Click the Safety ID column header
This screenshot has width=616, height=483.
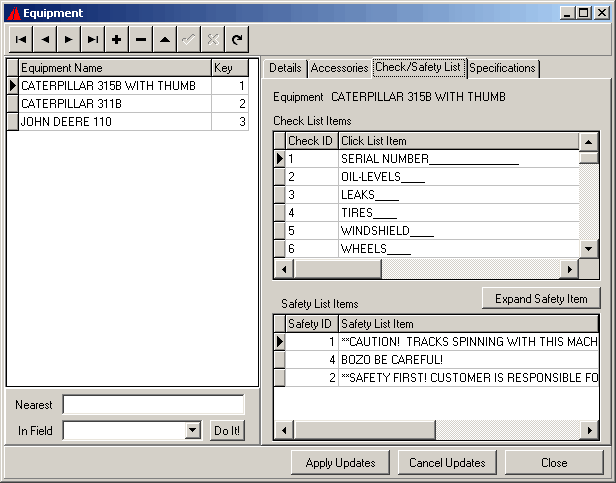312,324
